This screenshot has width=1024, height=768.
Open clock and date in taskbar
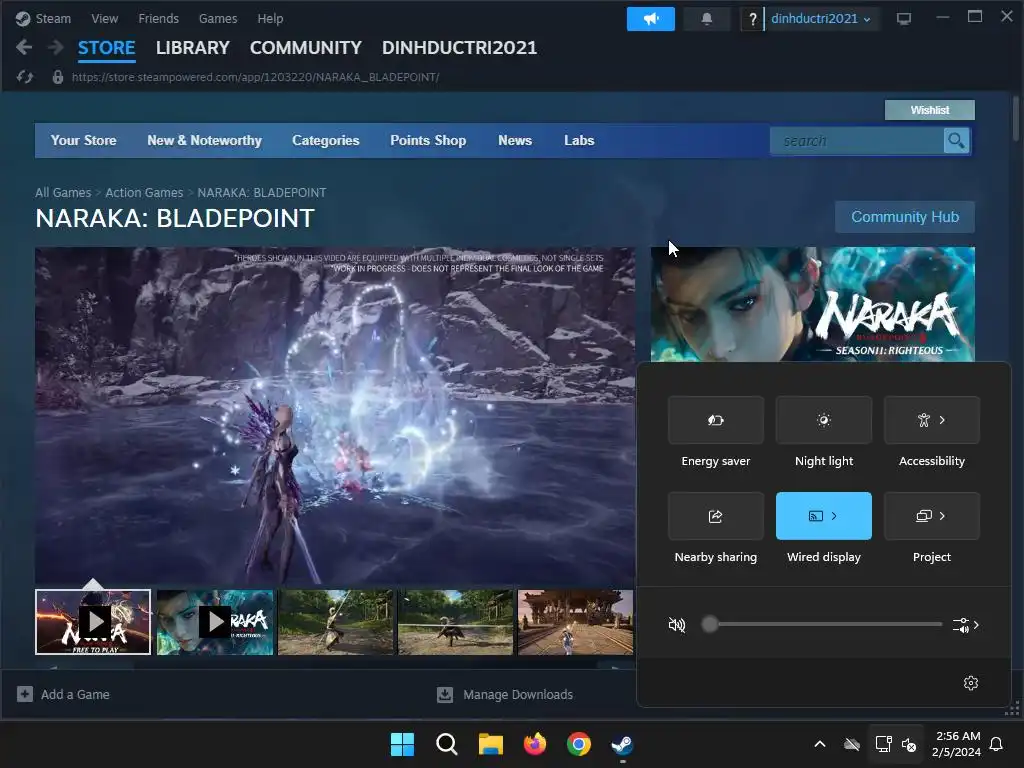click(956, 744)
